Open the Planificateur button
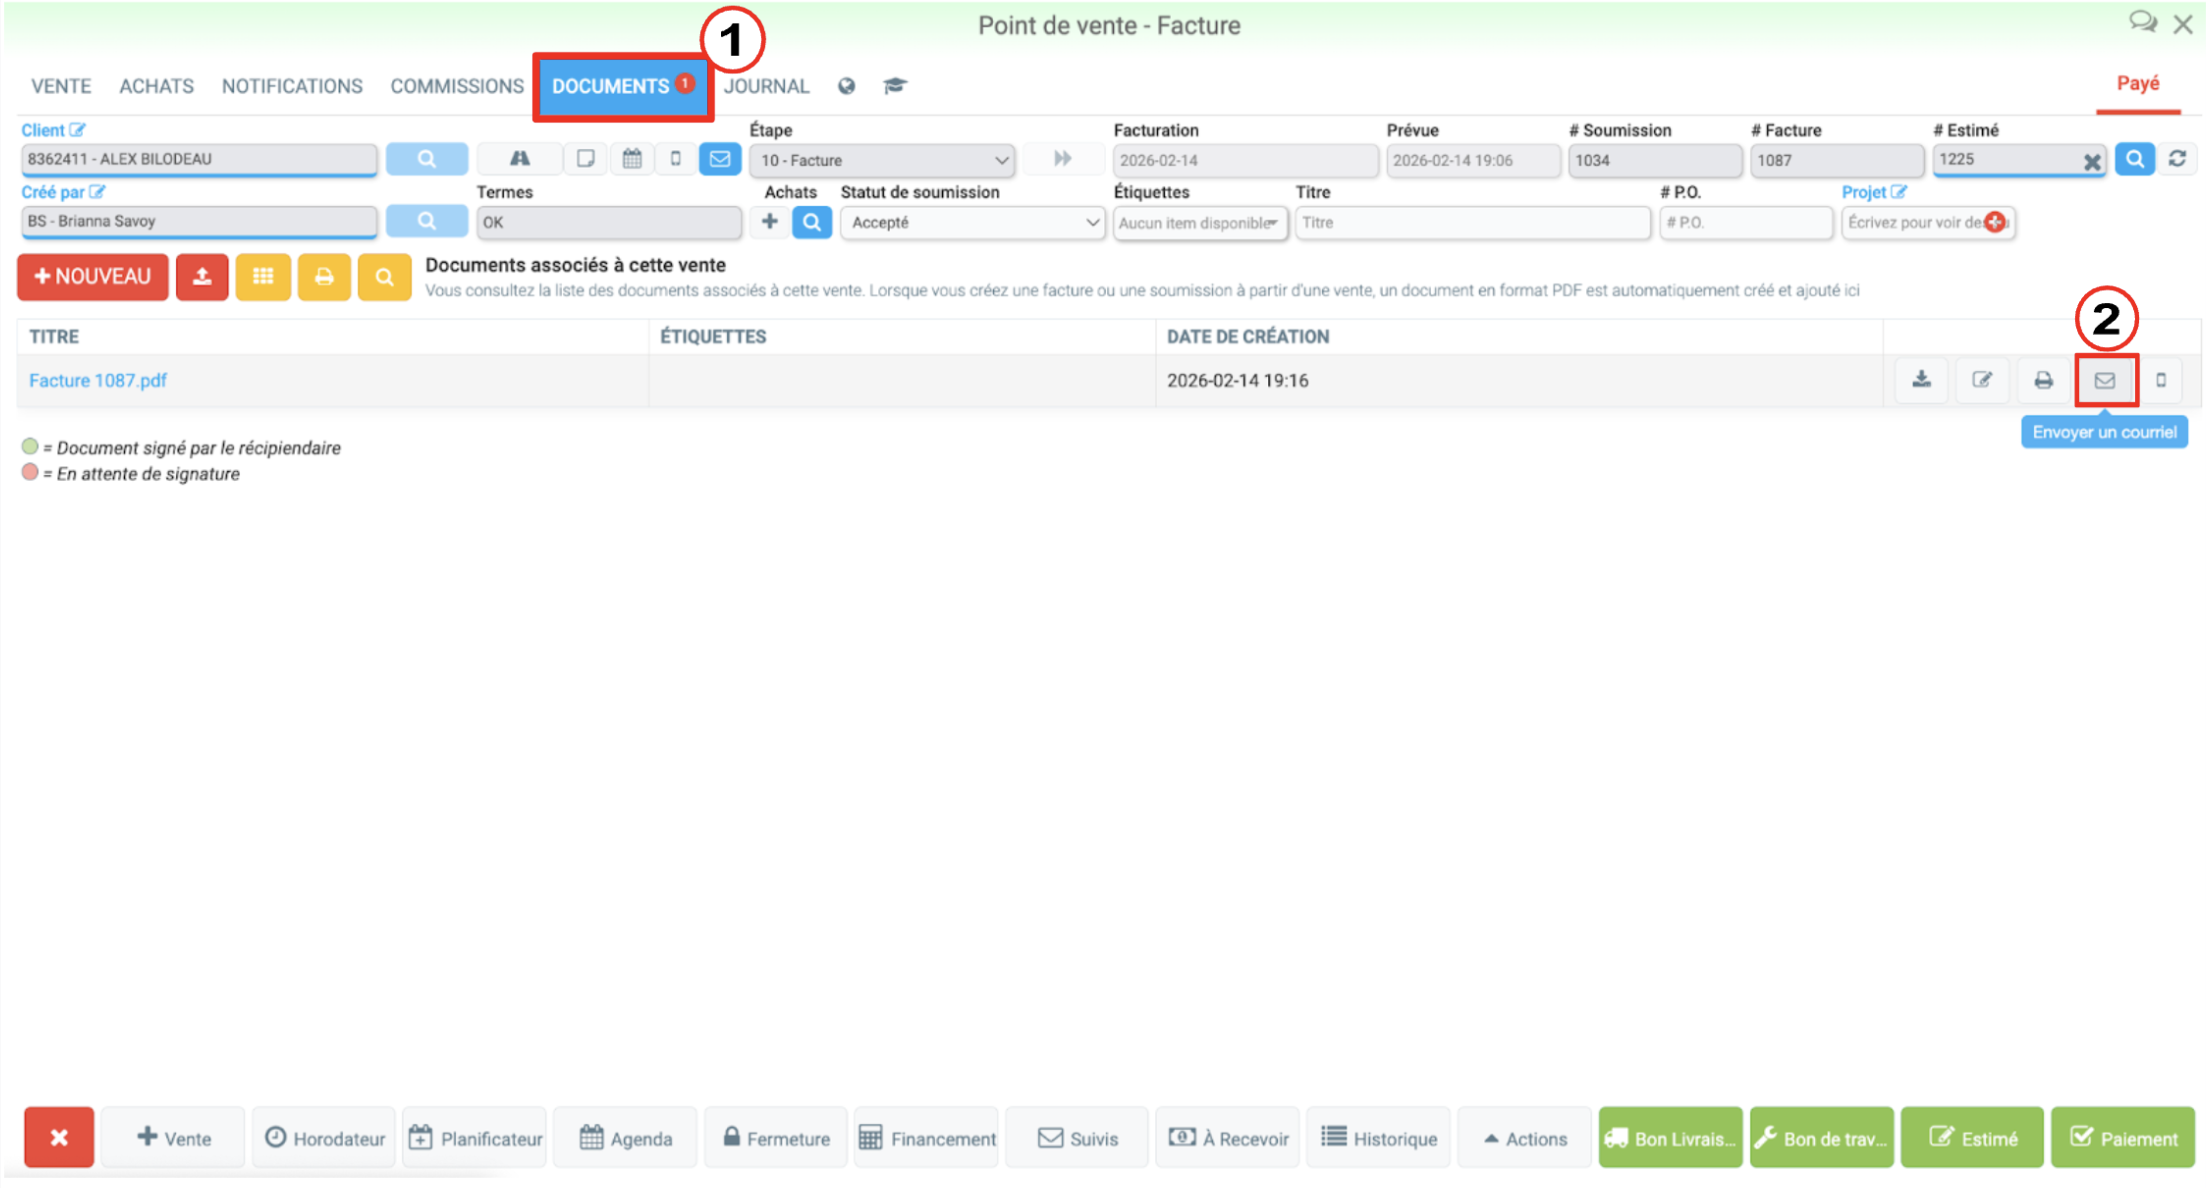This screenshot has height=1188, width=2206. 475,1138
